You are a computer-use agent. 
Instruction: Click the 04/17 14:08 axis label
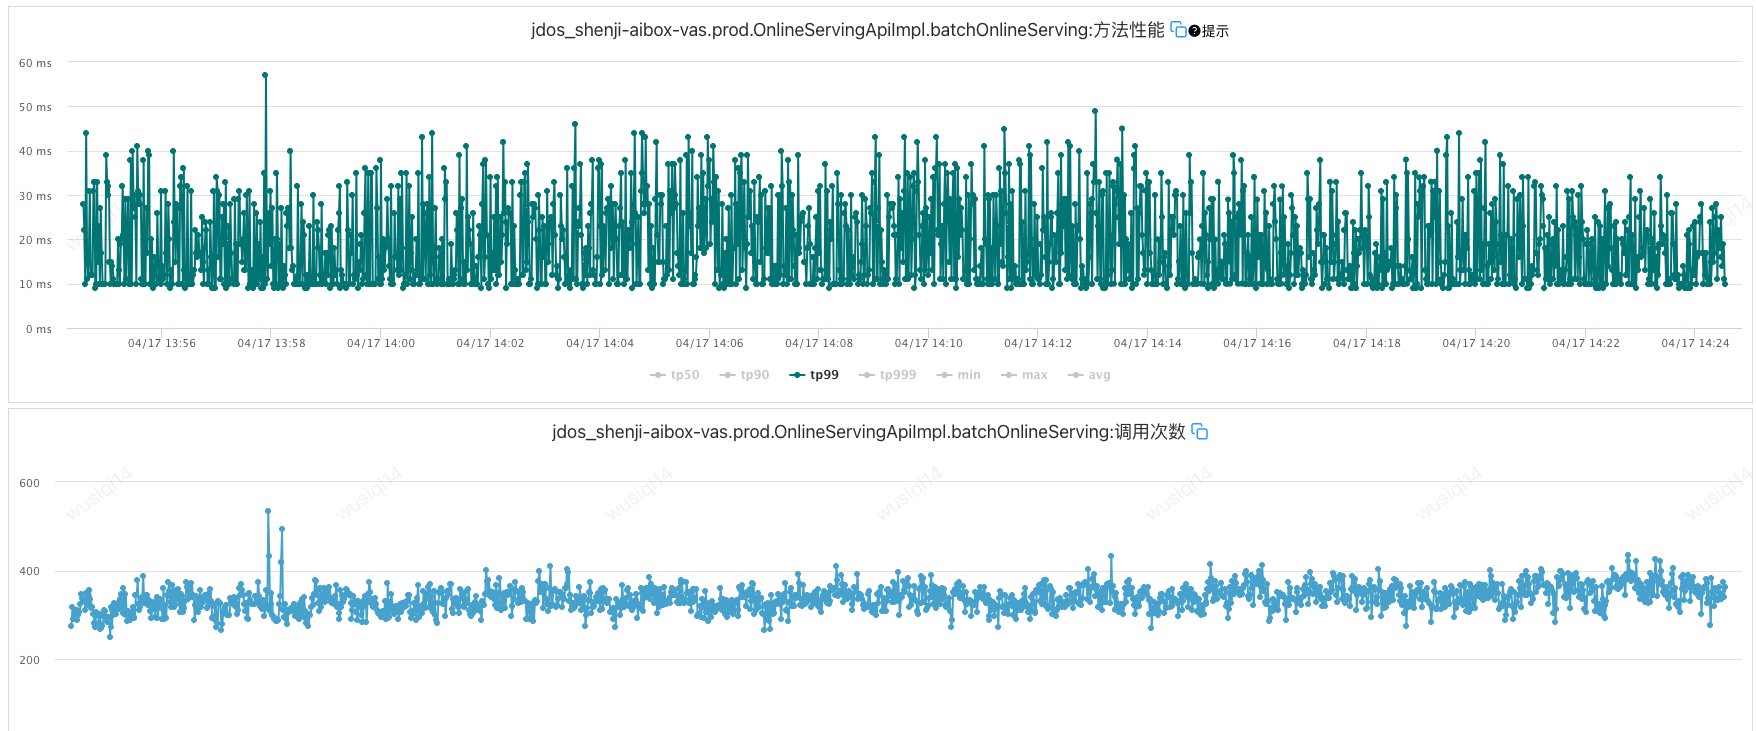(819, 343)
